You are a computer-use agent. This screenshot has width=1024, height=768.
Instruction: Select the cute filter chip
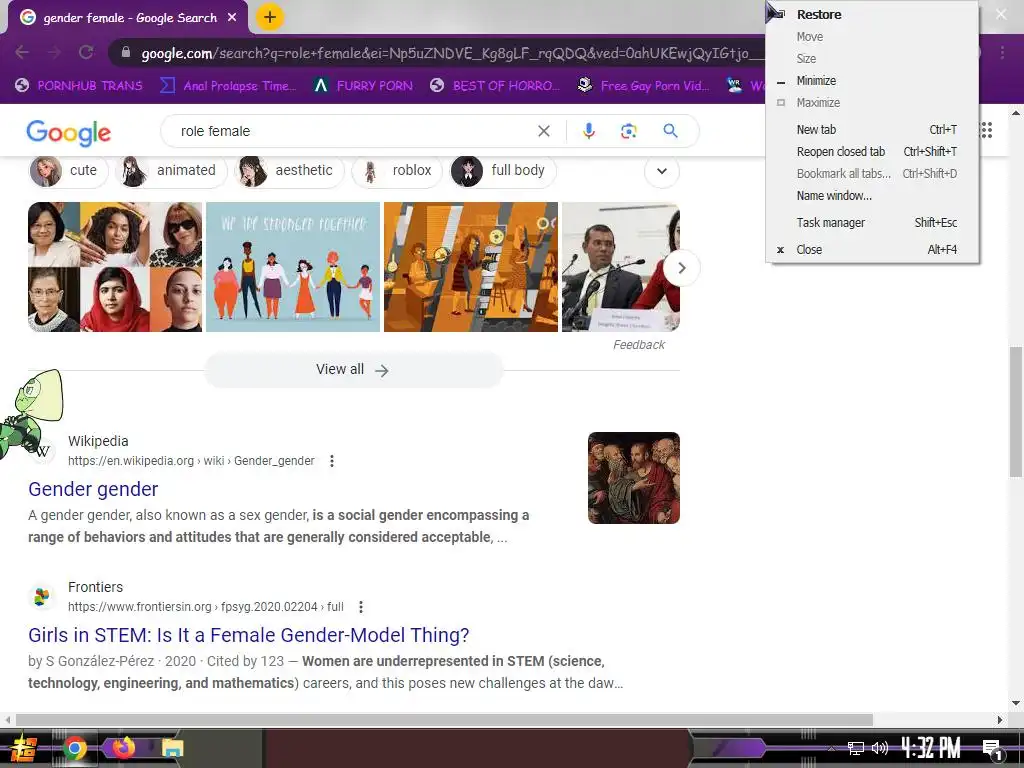[x=69, y=171]
